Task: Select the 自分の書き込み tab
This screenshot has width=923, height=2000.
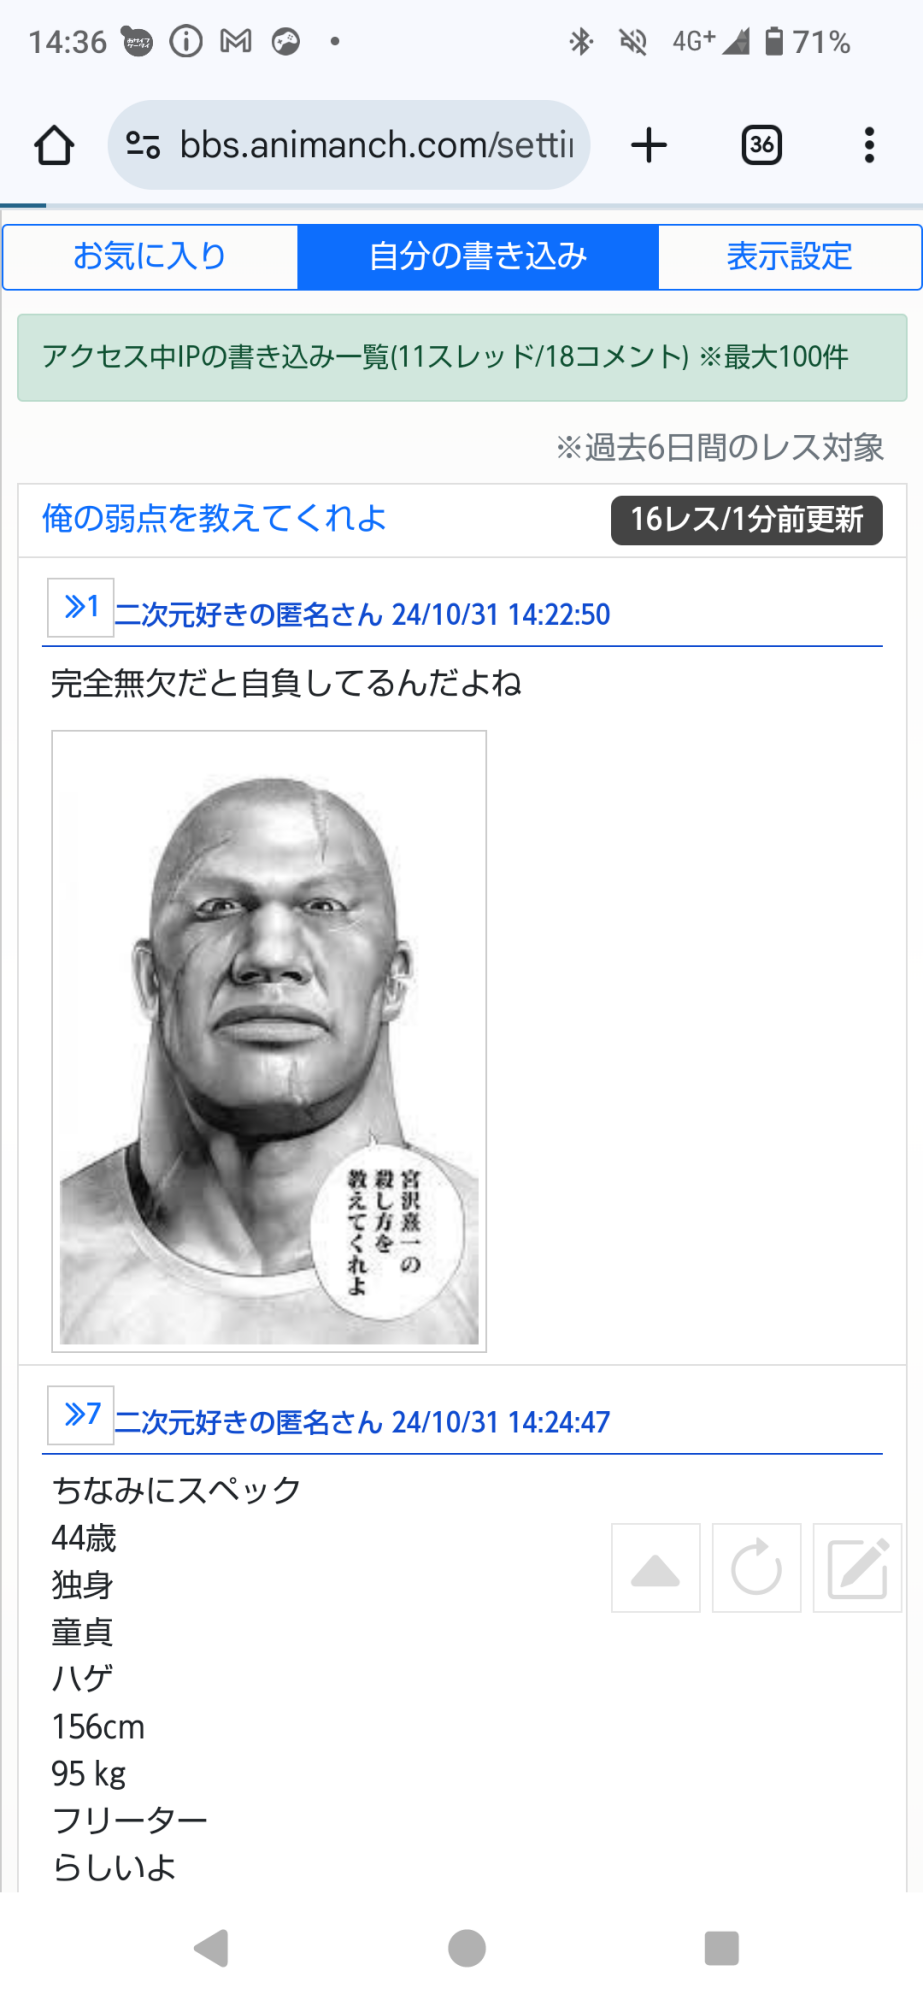Action: [x=478, y=257]
